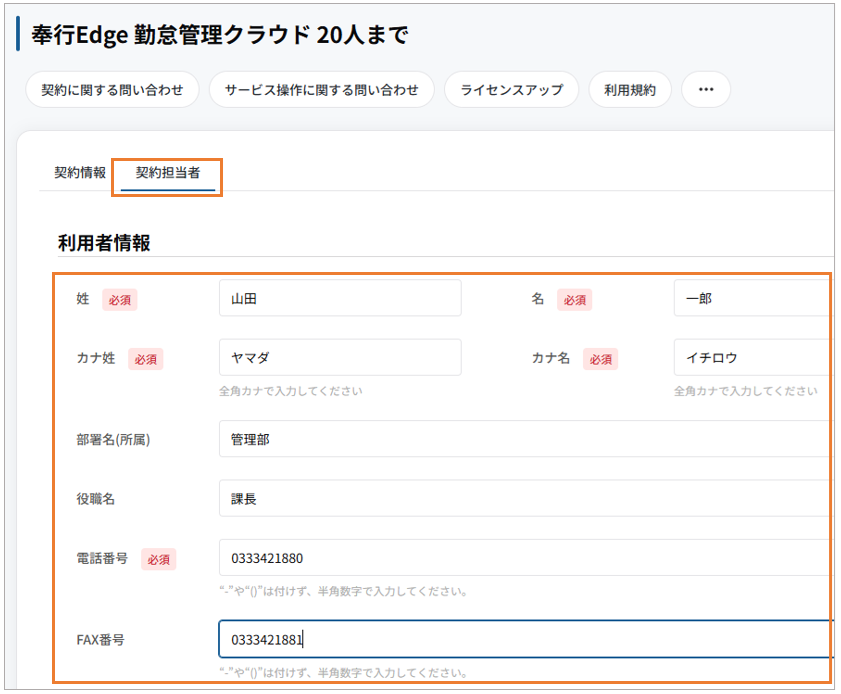Click the FAX番号 label
The width and height of the screenshot is (841, 694).
coord(100,640)
